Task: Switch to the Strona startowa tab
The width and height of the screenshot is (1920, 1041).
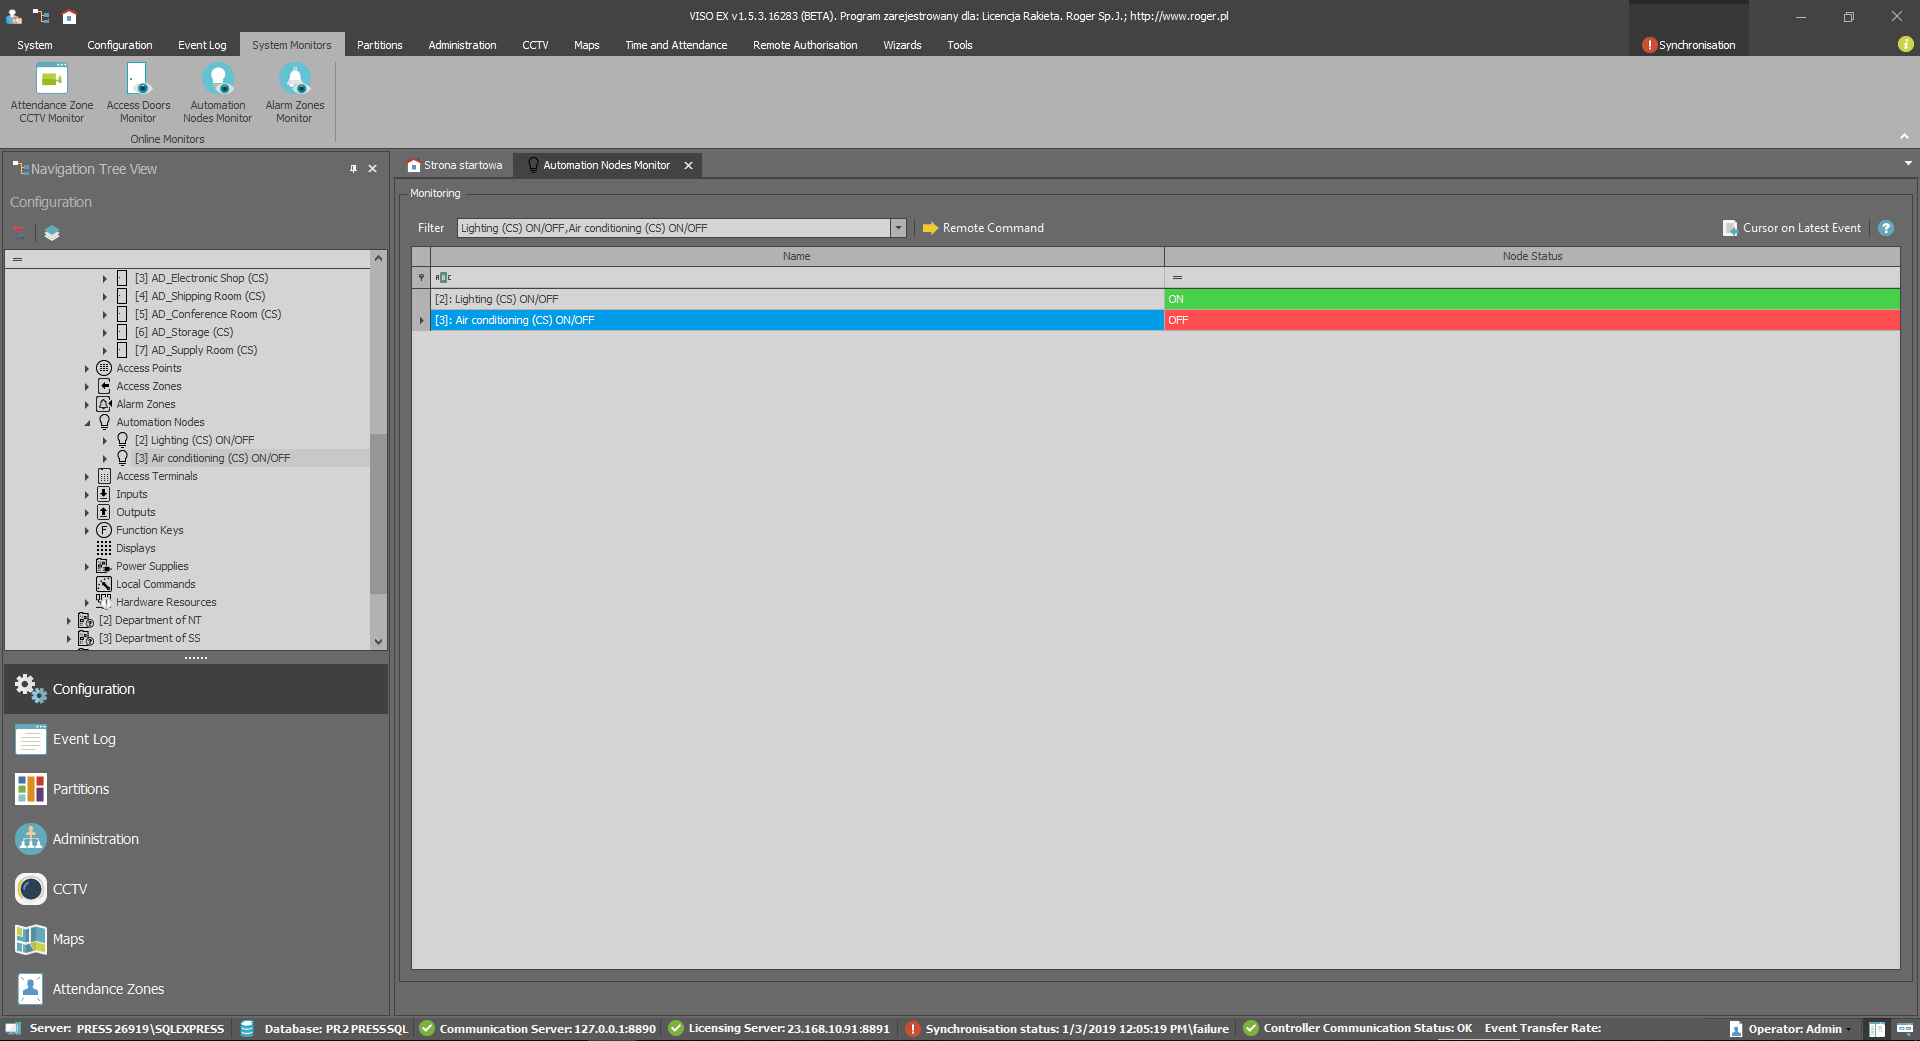Action: click(x=455, y=165)
